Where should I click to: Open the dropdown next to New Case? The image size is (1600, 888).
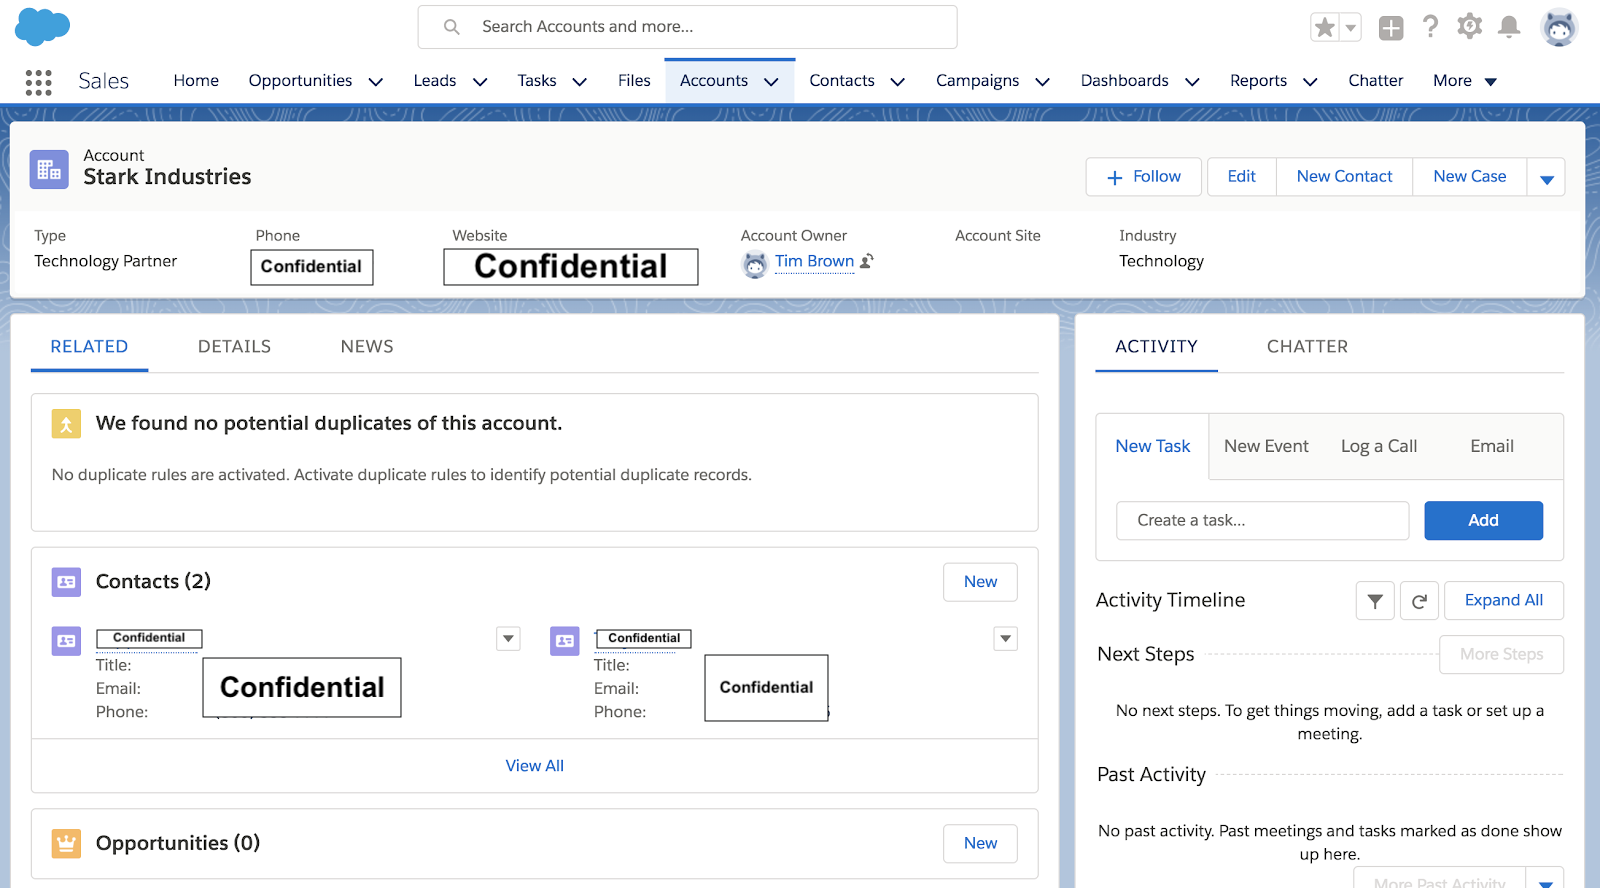coord(1546,178)
